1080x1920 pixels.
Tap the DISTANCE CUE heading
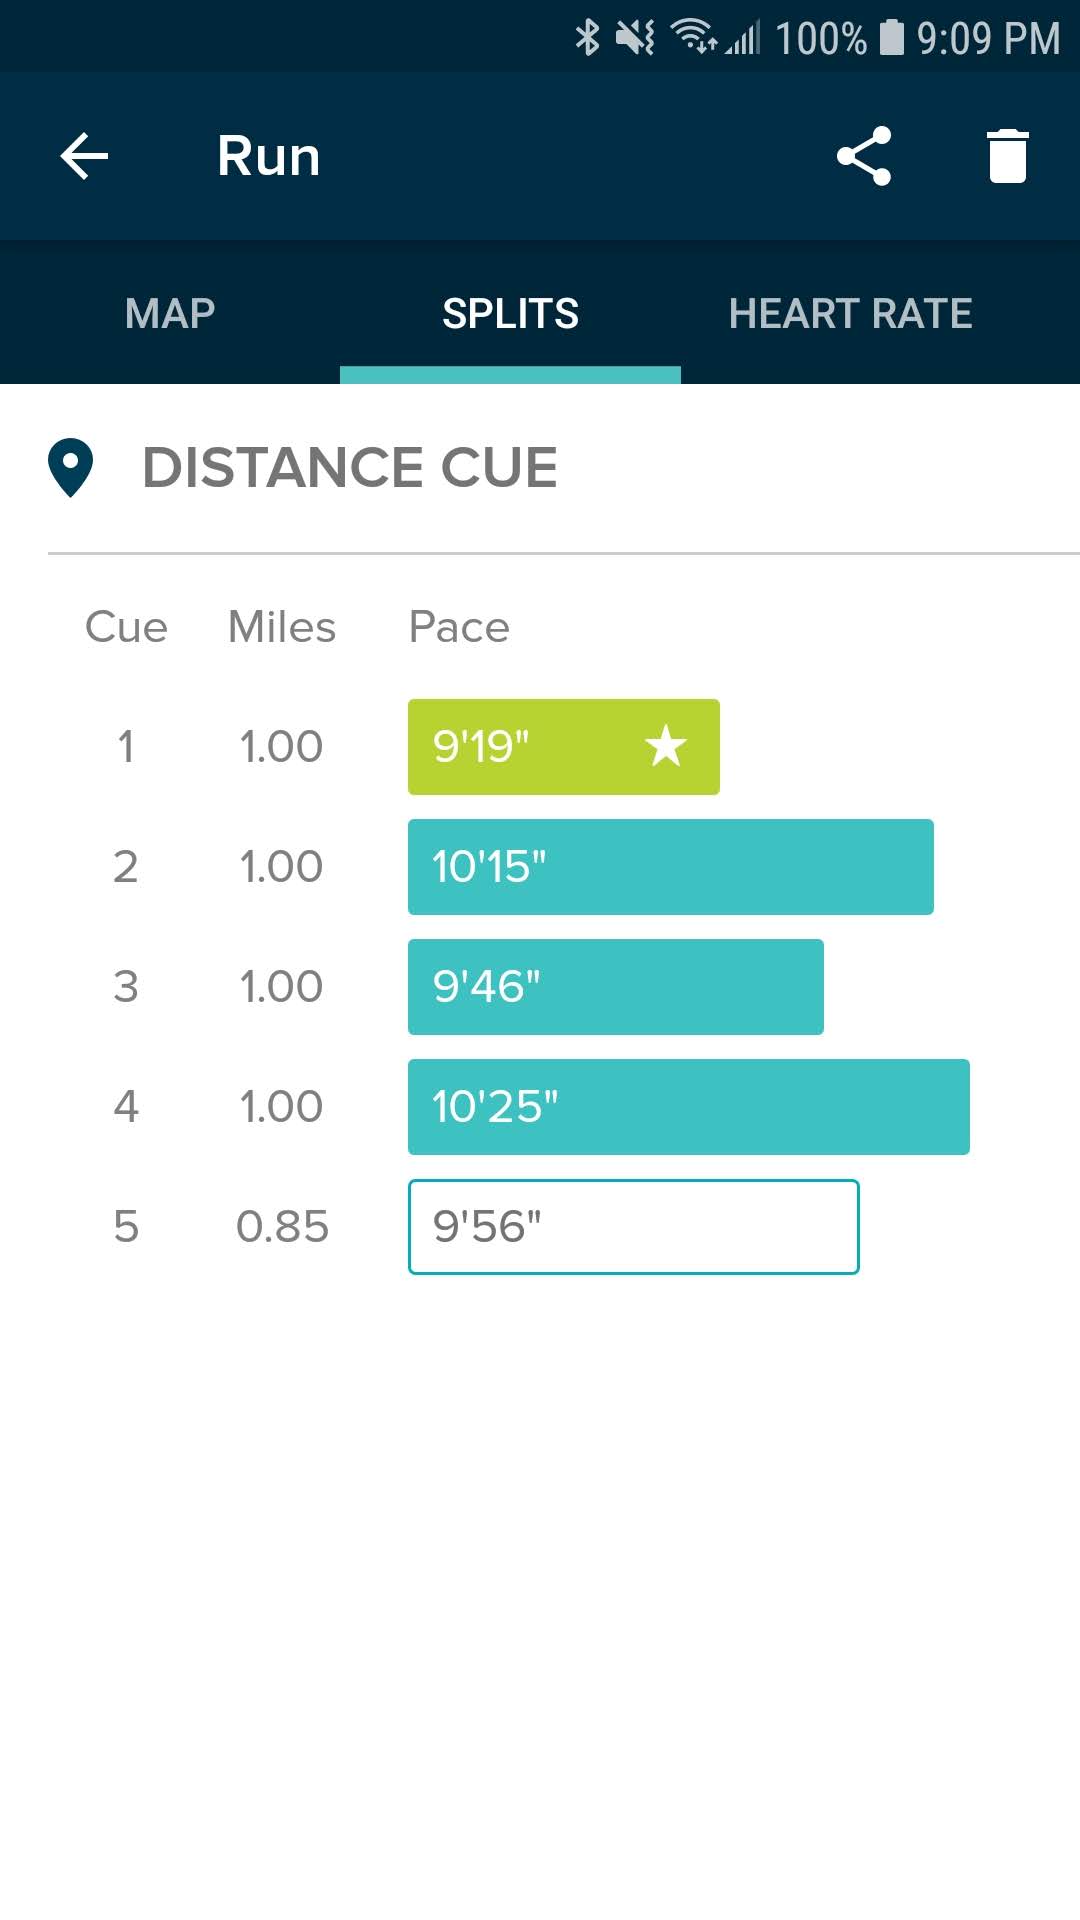(350, 467)
